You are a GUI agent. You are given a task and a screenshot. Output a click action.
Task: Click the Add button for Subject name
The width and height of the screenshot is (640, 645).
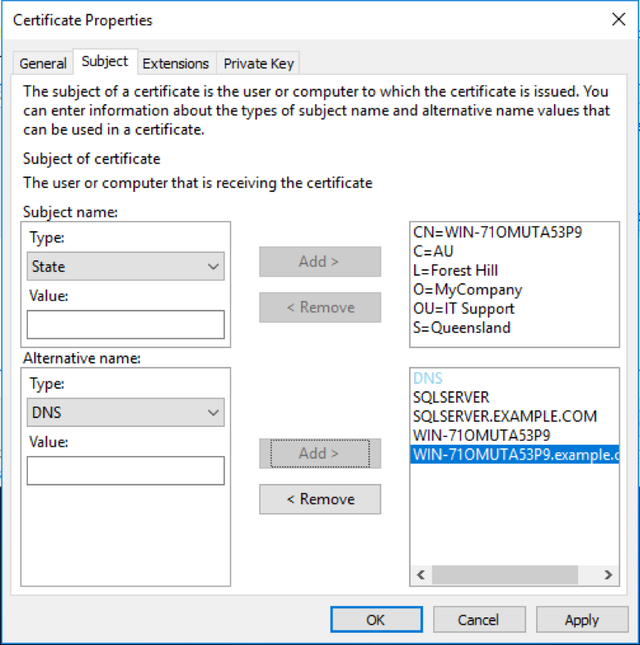[320, 262]
